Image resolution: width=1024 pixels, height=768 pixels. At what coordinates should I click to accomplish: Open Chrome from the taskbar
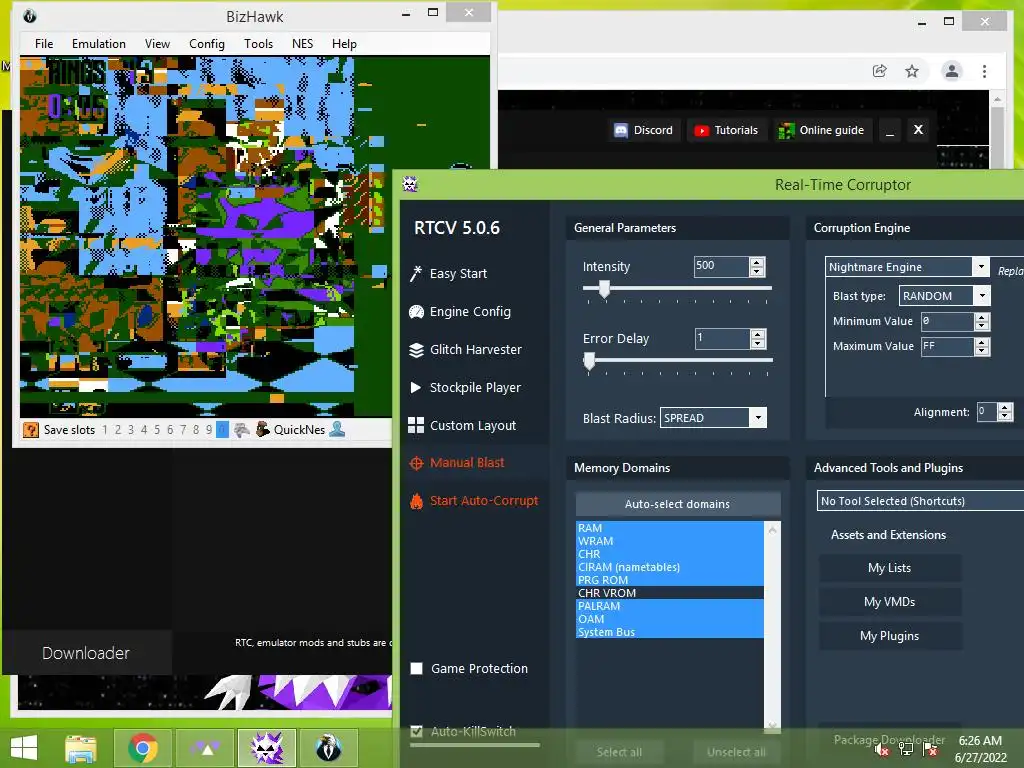coord(143,748)
